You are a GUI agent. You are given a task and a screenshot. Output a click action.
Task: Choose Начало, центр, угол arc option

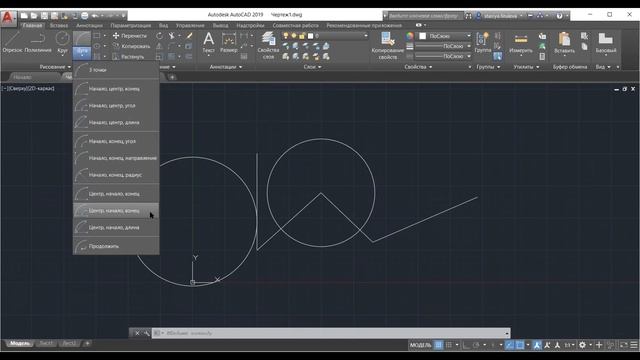[116, 105]
